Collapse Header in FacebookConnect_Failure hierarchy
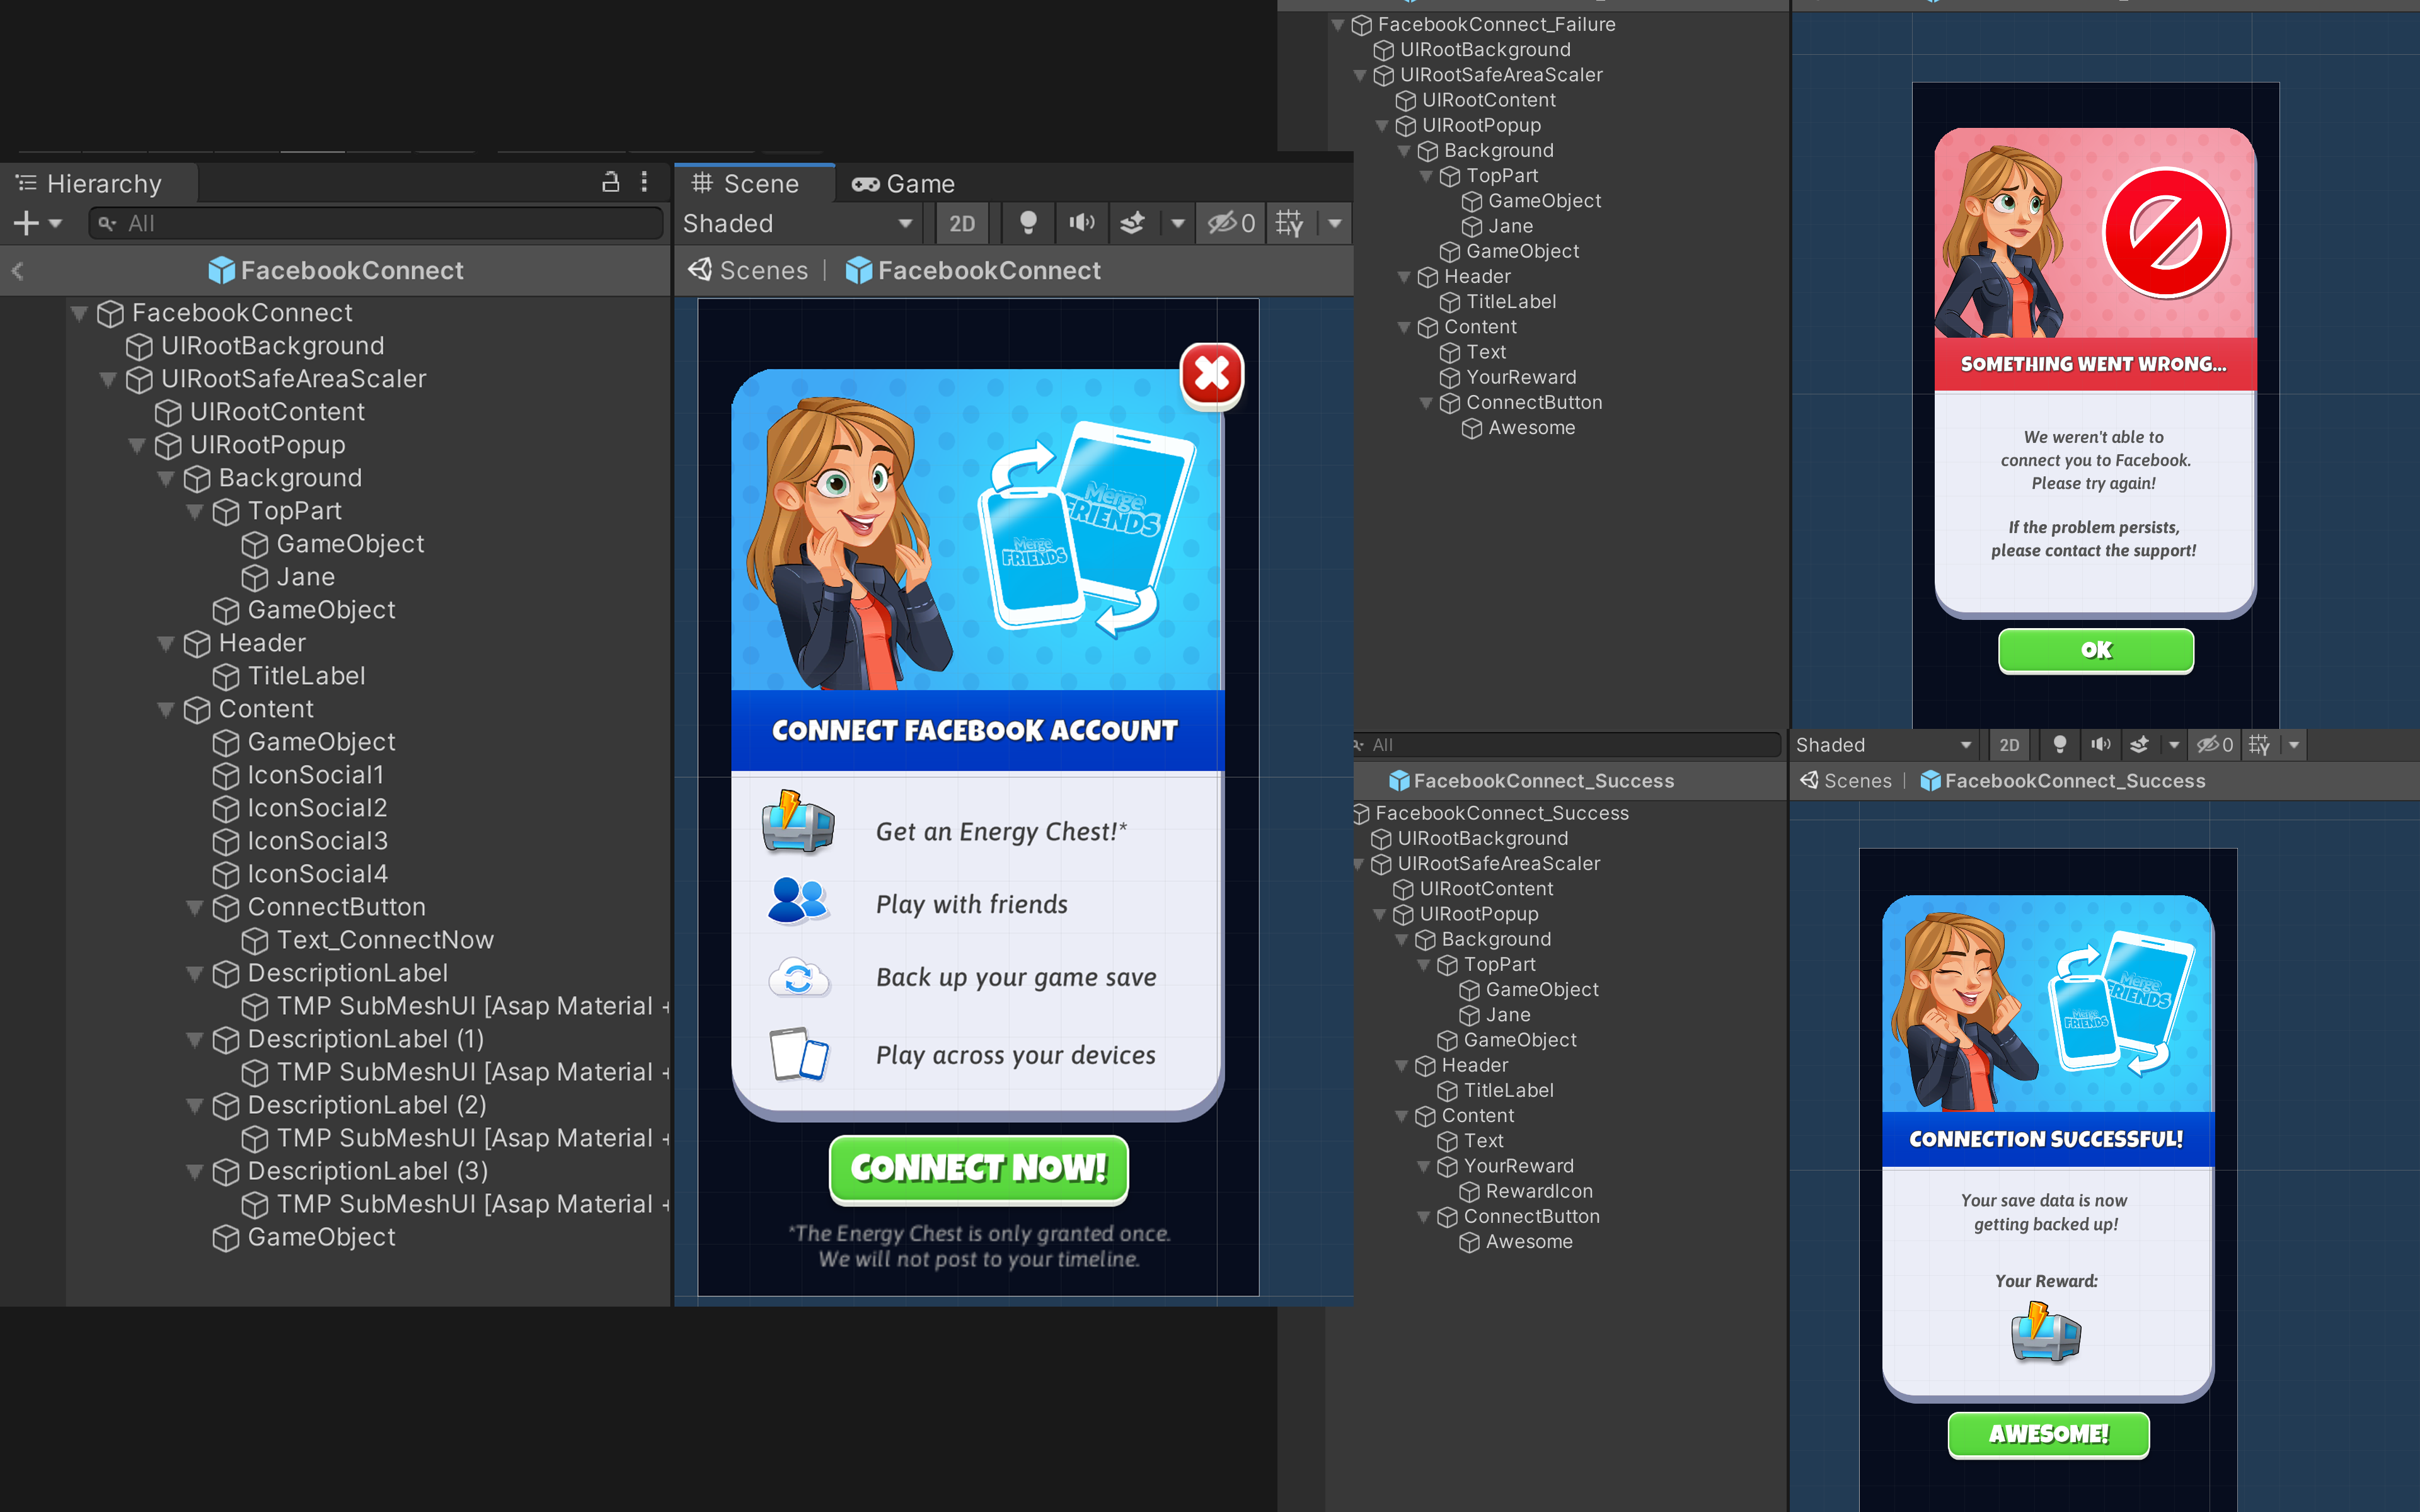The width and height of the screenshot is (2420, 1512). (1404, 277)
